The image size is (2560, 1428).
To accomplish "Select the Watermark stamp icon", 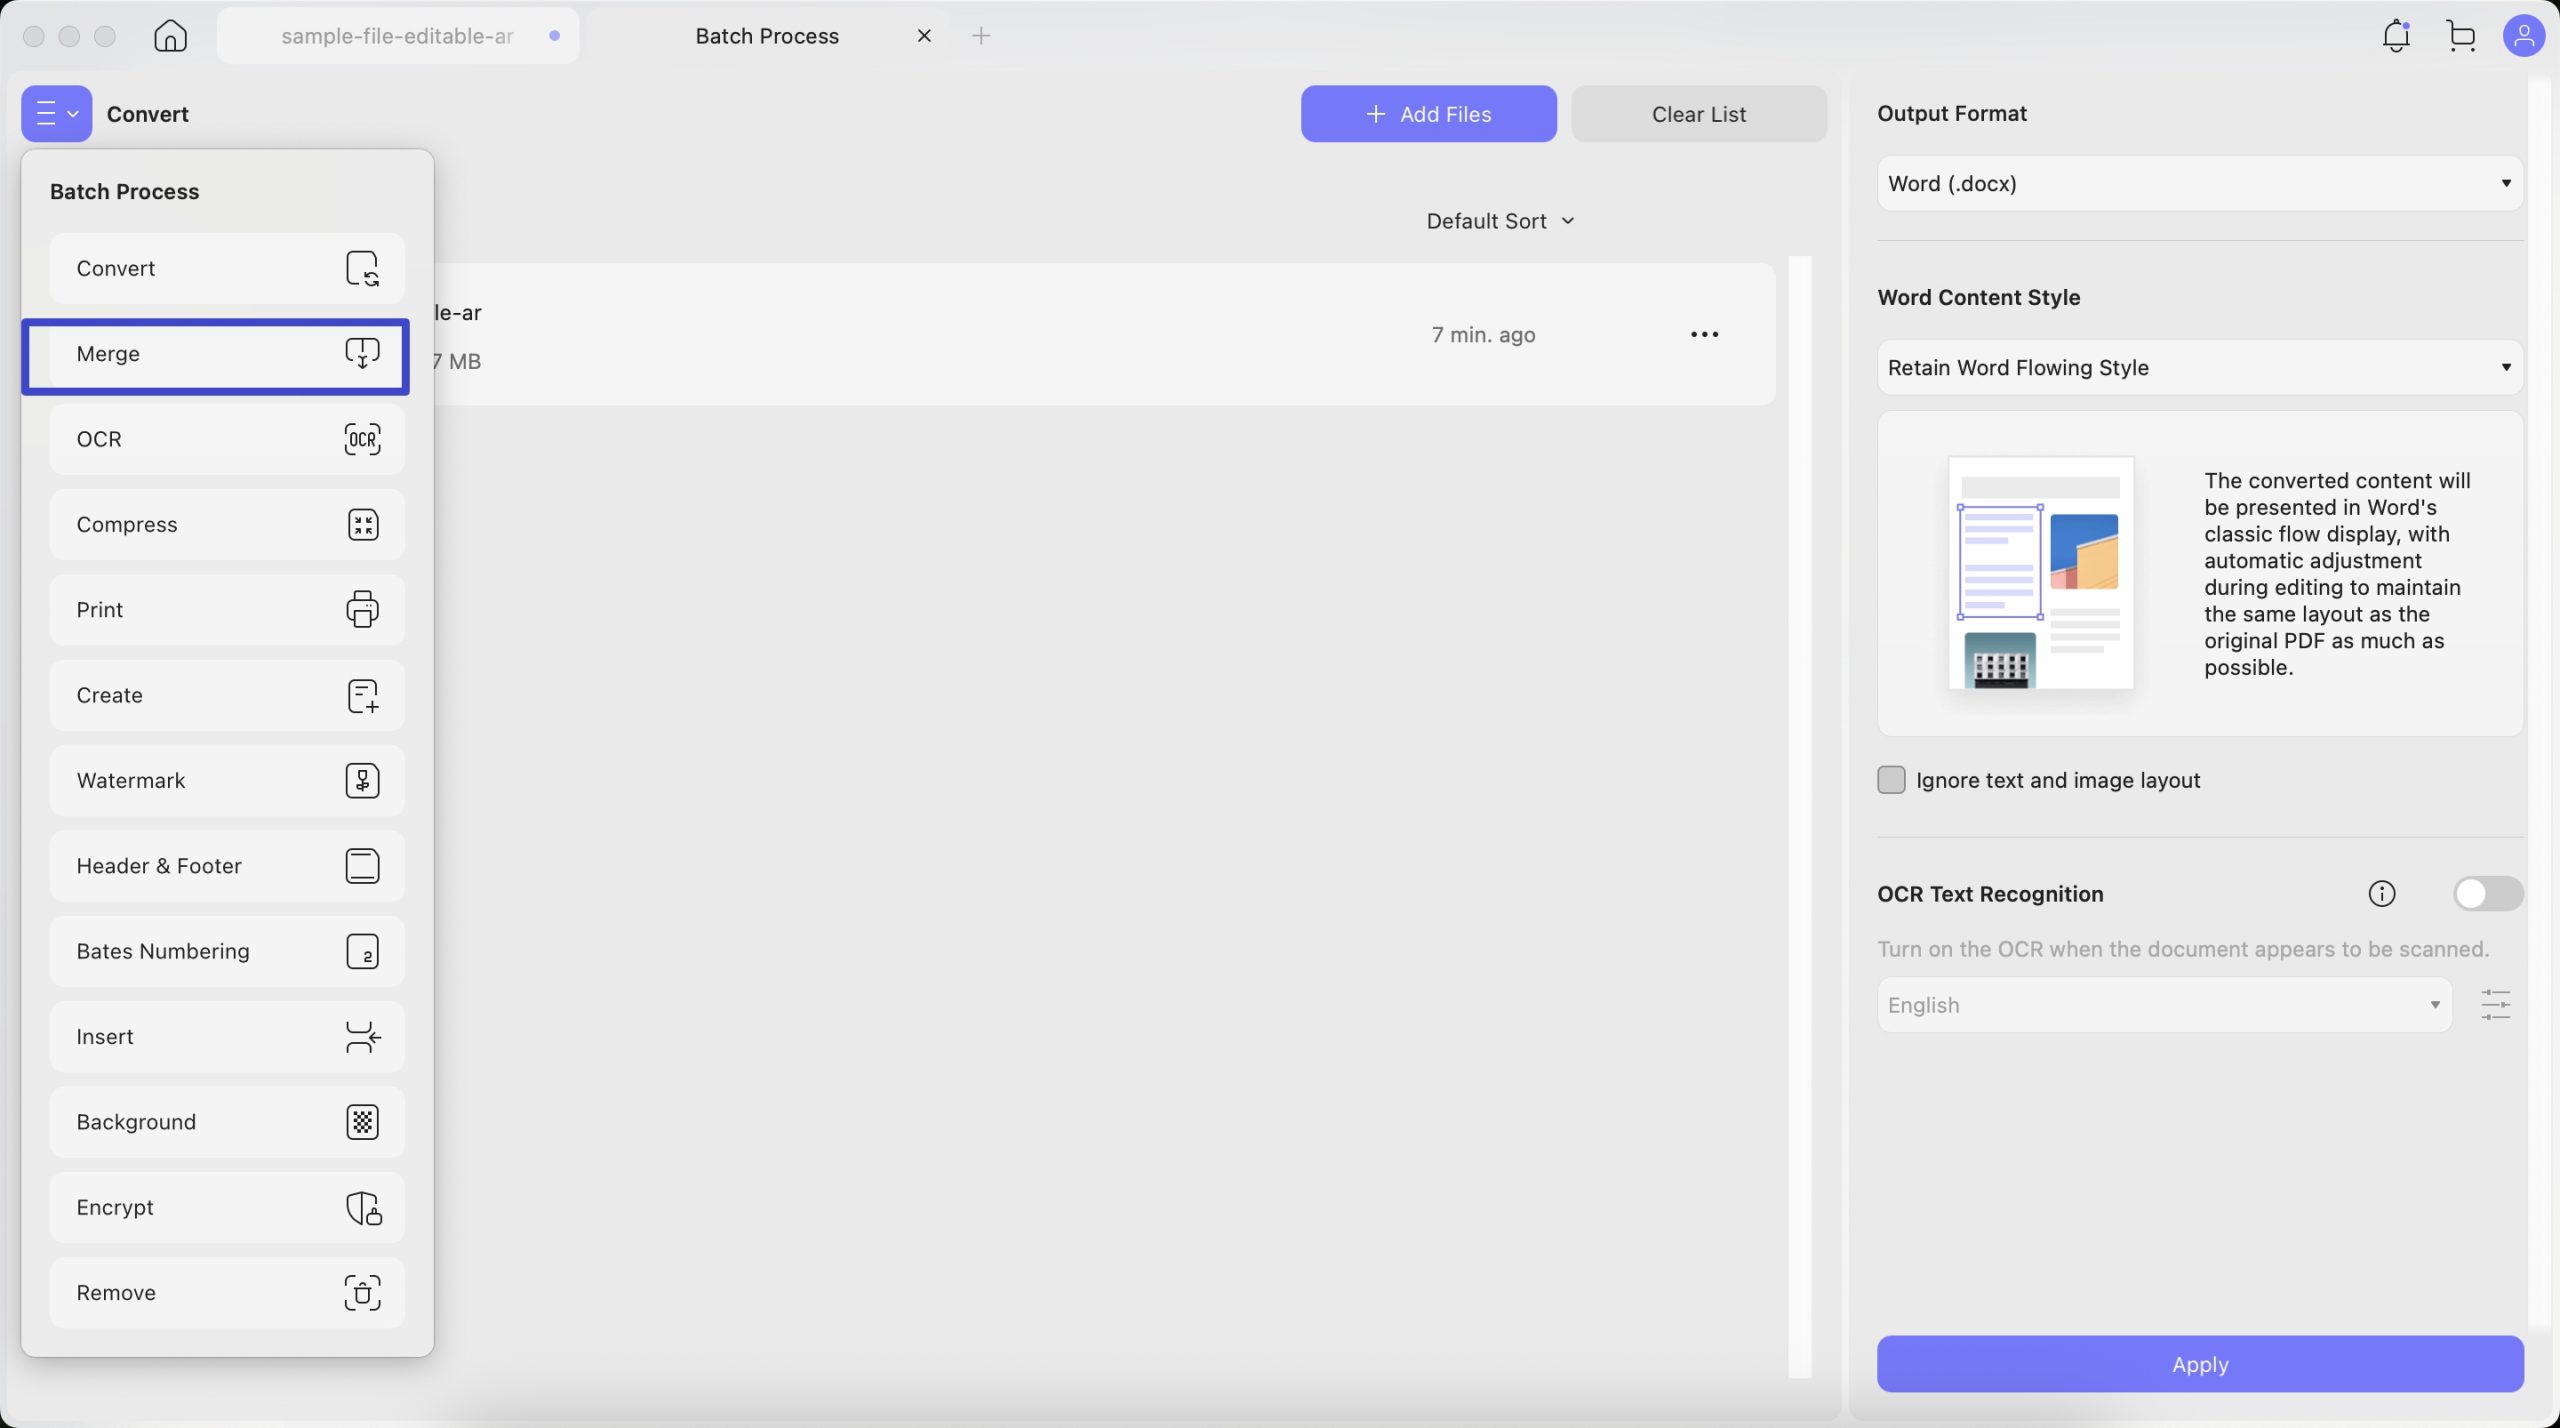I will [362, 780].
